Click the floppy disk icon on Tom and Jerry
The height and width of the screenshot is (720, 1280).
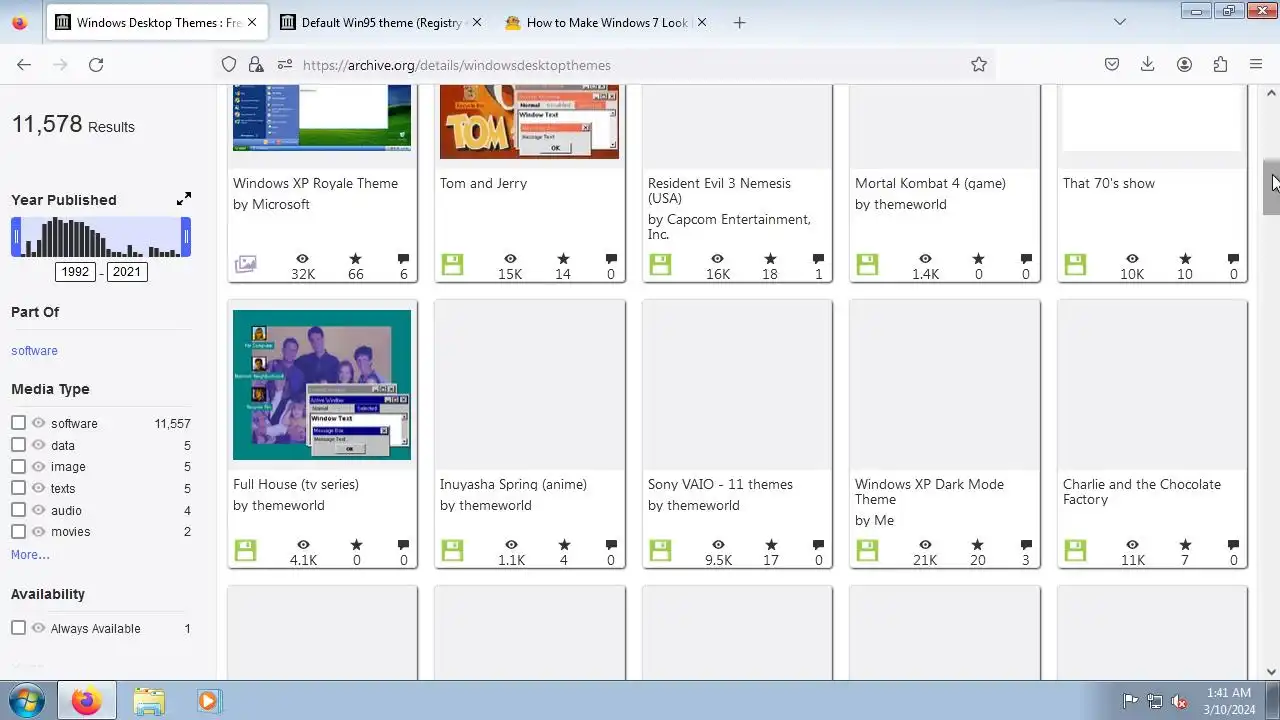point(452,265)
